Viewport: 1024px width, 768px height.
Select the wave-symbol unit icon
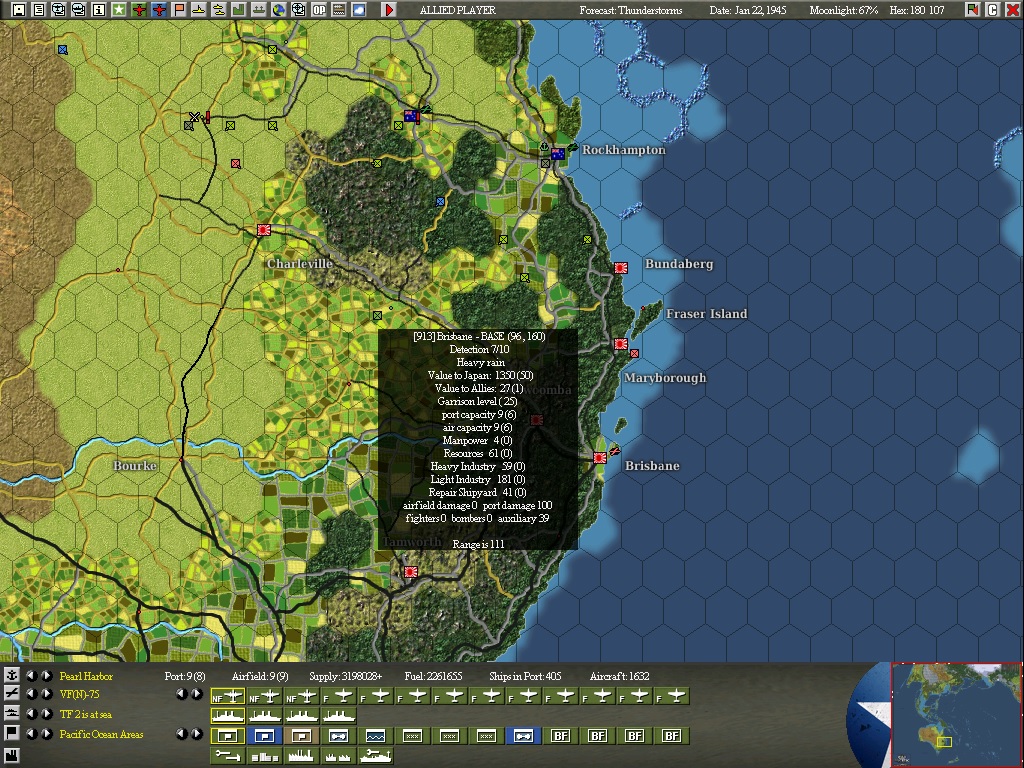coord(376,736)
